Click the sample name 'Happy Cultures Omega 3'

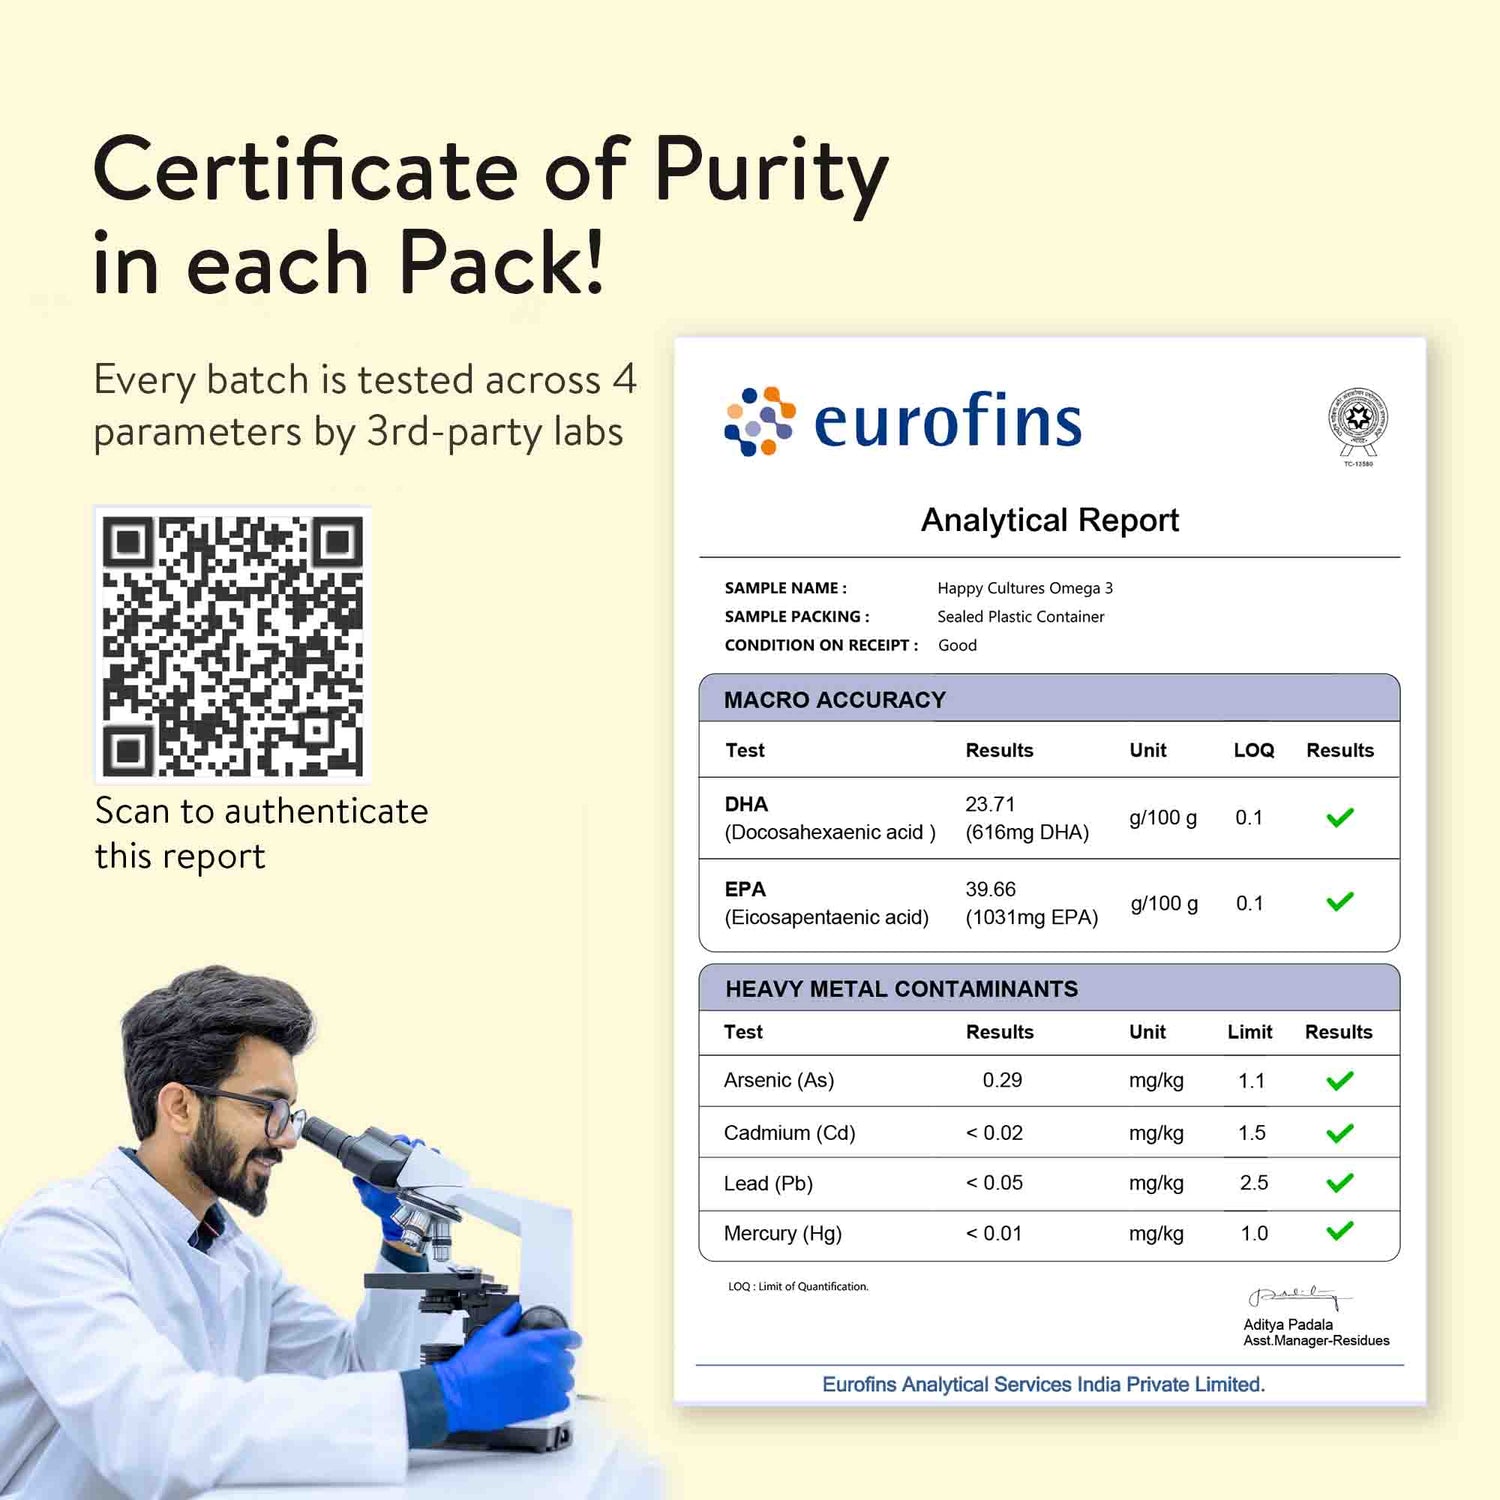click(x=1024, y=588)
